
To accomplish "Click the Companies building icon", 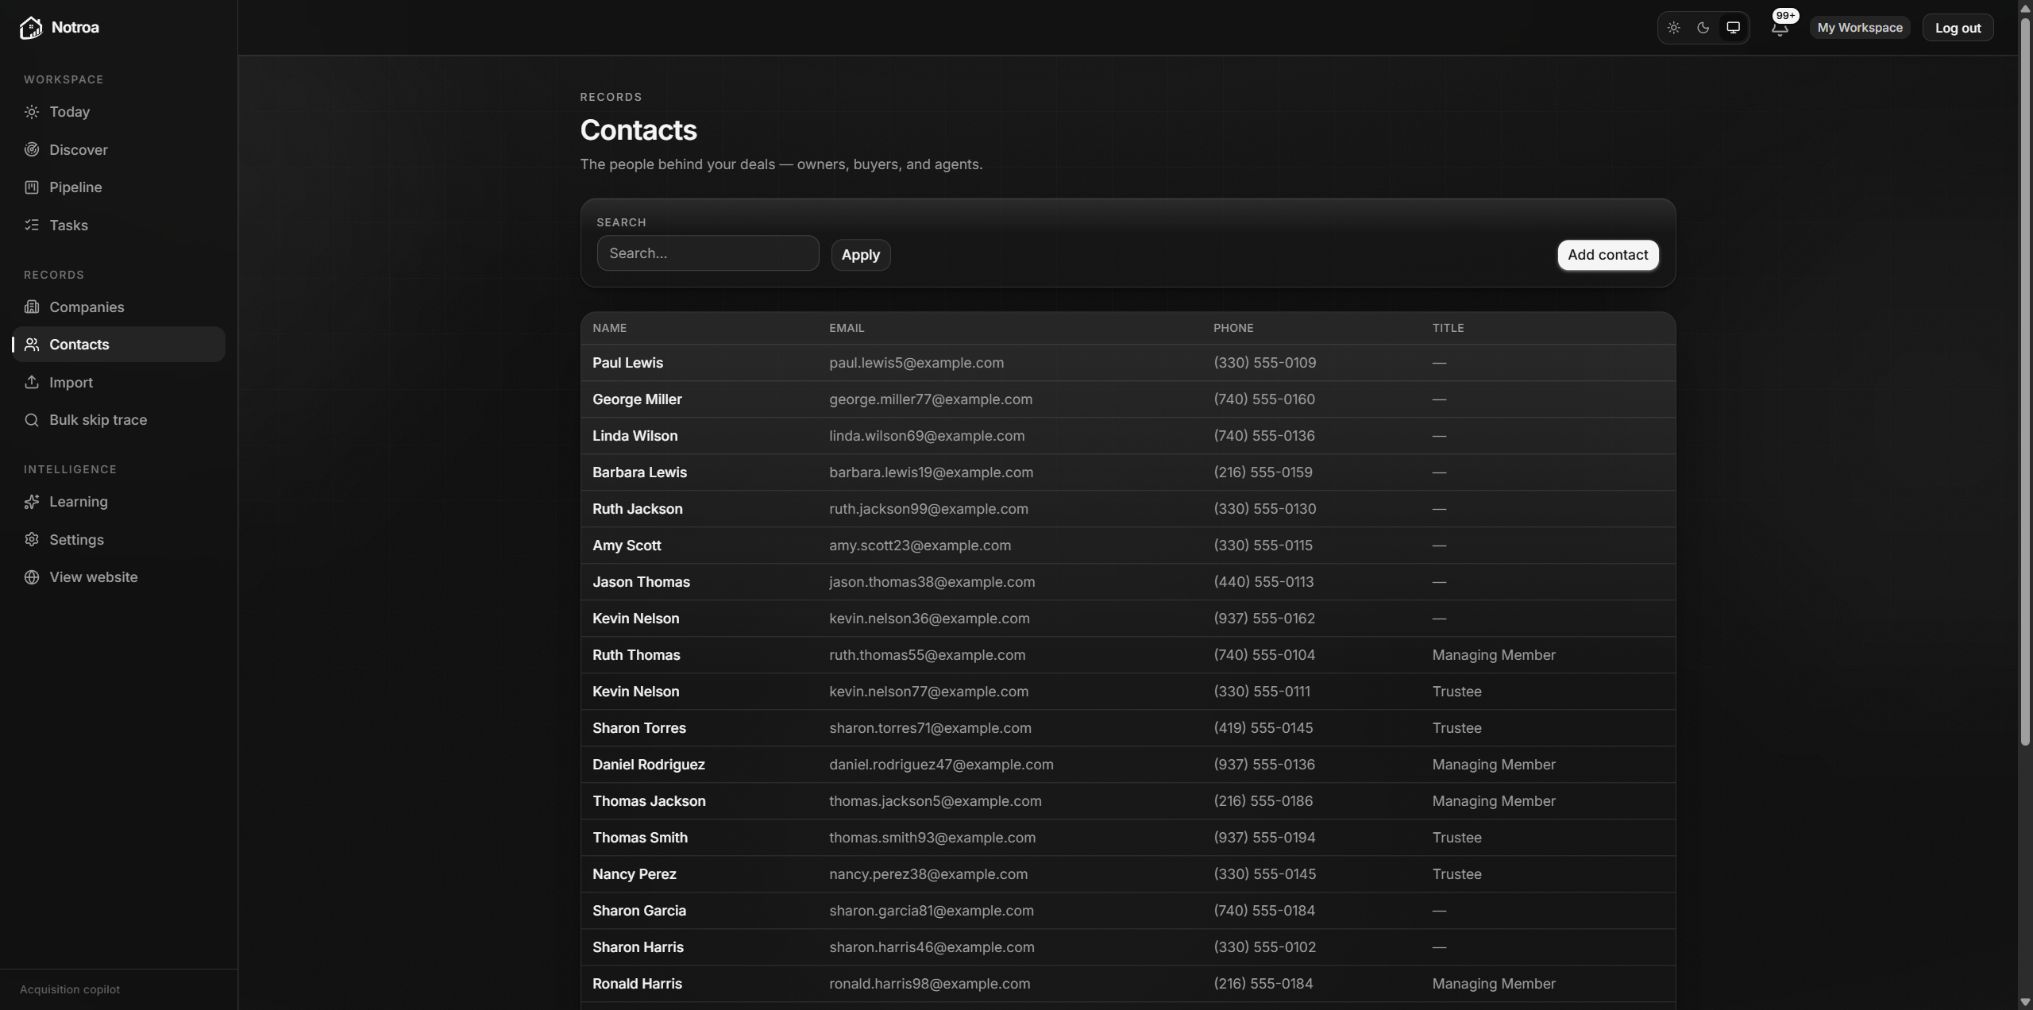I will [32, 307].
